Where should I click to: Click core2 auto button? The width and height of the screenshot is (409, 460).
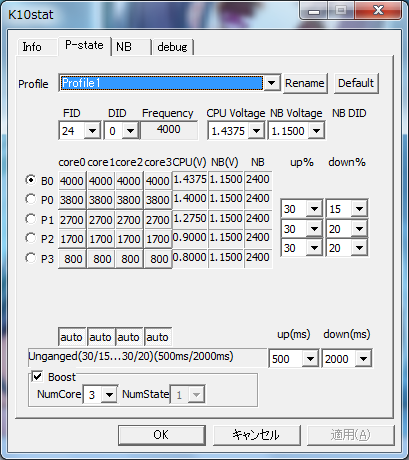click(x=129, y=337)
